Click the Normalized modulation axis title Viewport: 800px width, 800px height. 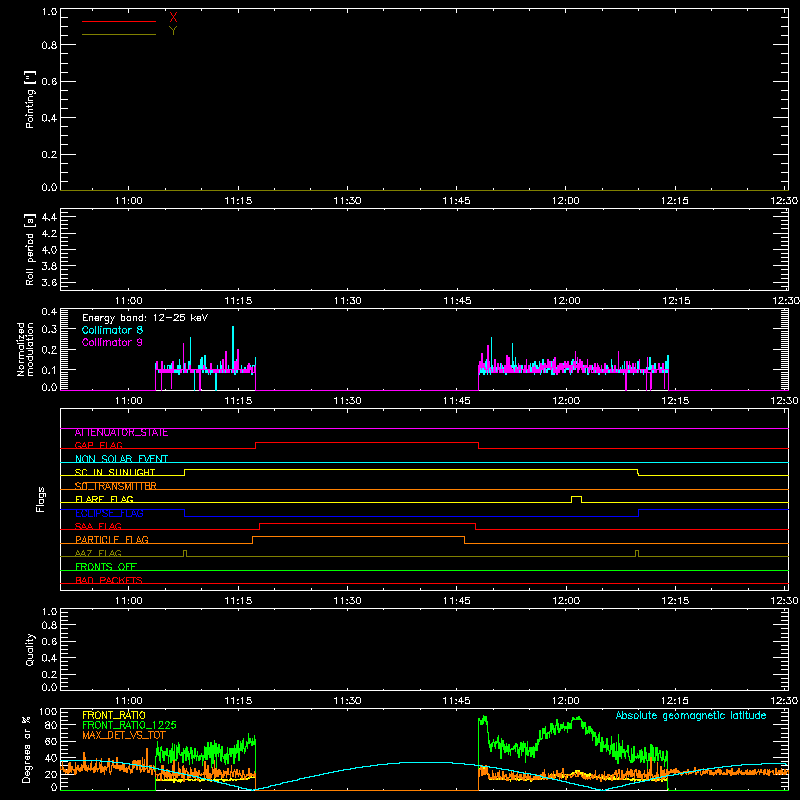25,349
